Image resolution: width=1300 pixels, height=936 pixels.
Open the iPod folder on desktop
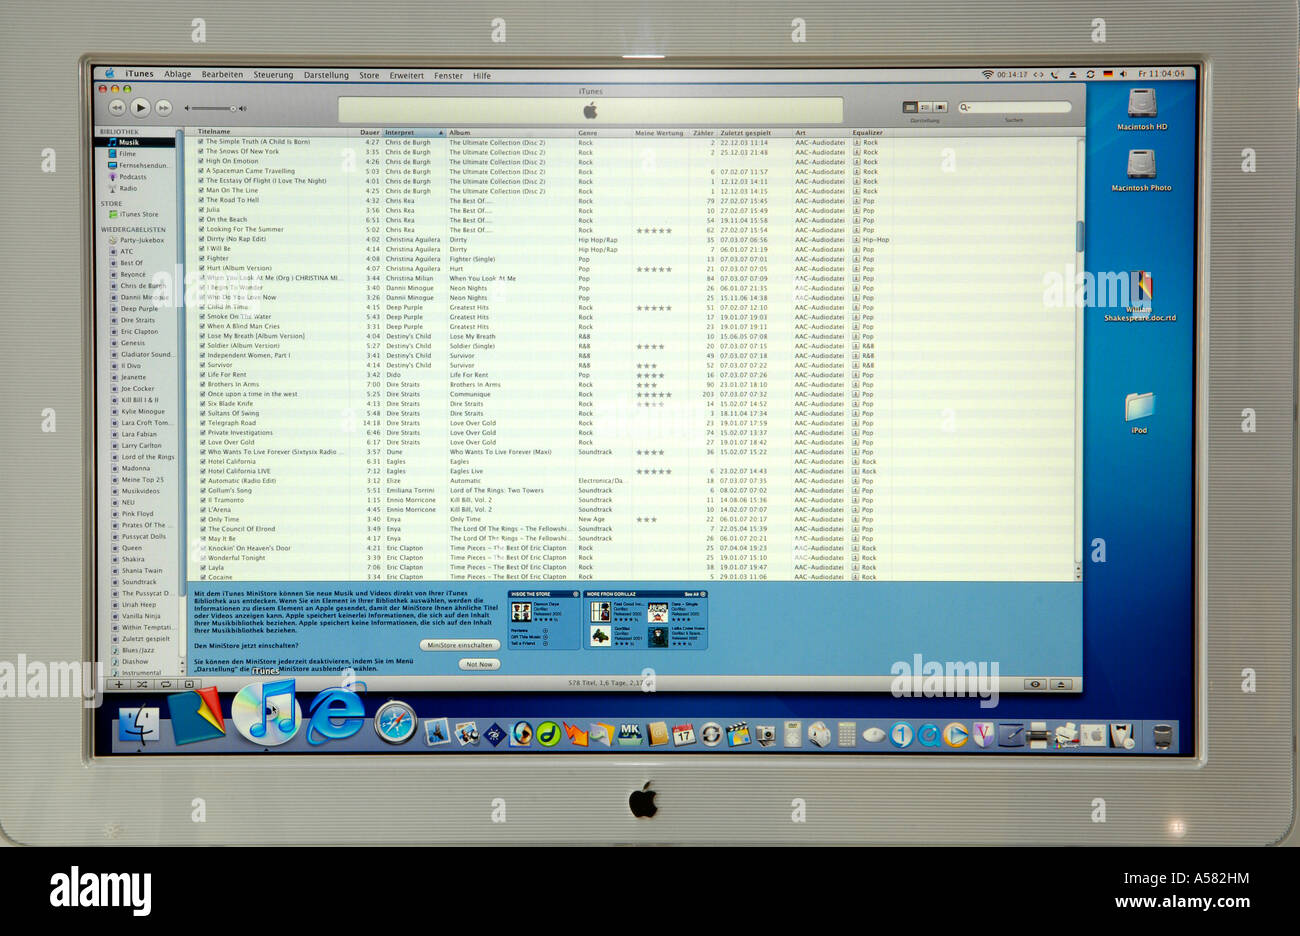click(x=1139, y=412)
